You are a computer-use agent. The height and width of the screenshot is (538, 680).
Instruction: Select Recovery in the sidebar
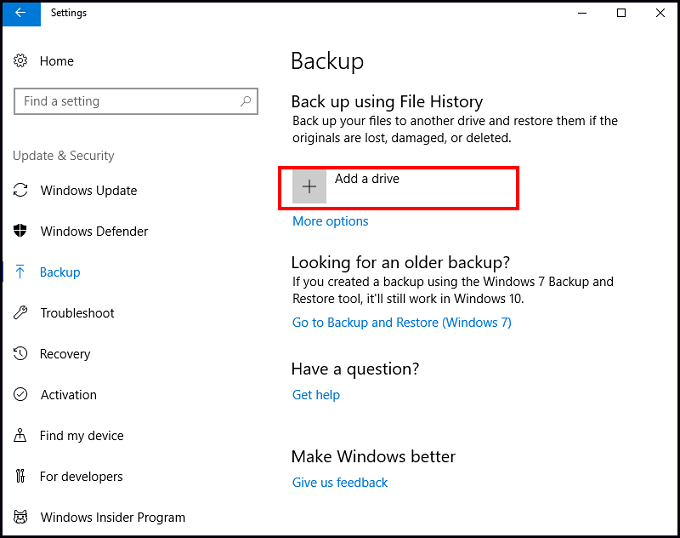point(65,354)
